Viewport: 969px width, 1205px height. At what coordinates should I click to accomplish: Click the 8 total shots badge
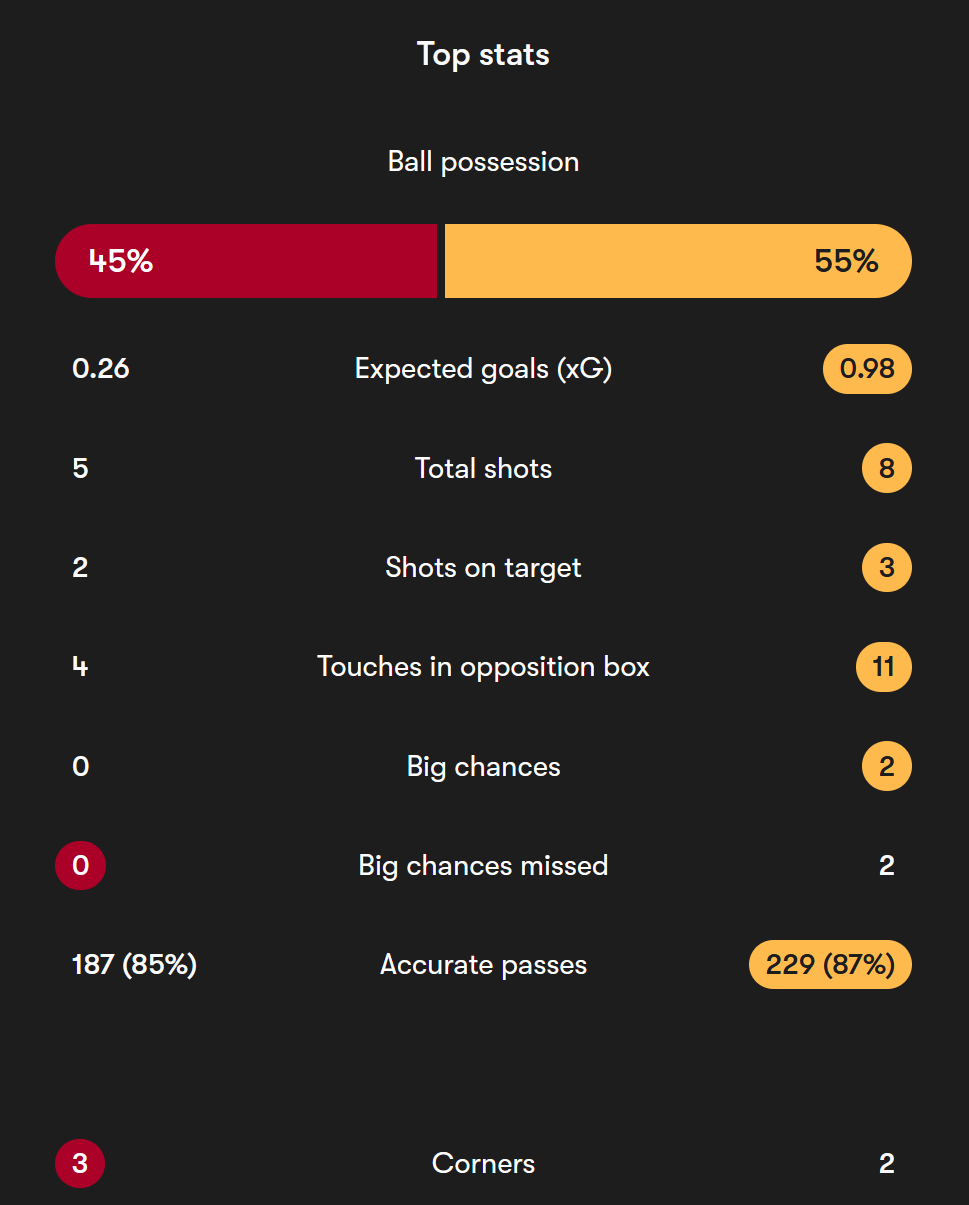click(x=887, y=468)
